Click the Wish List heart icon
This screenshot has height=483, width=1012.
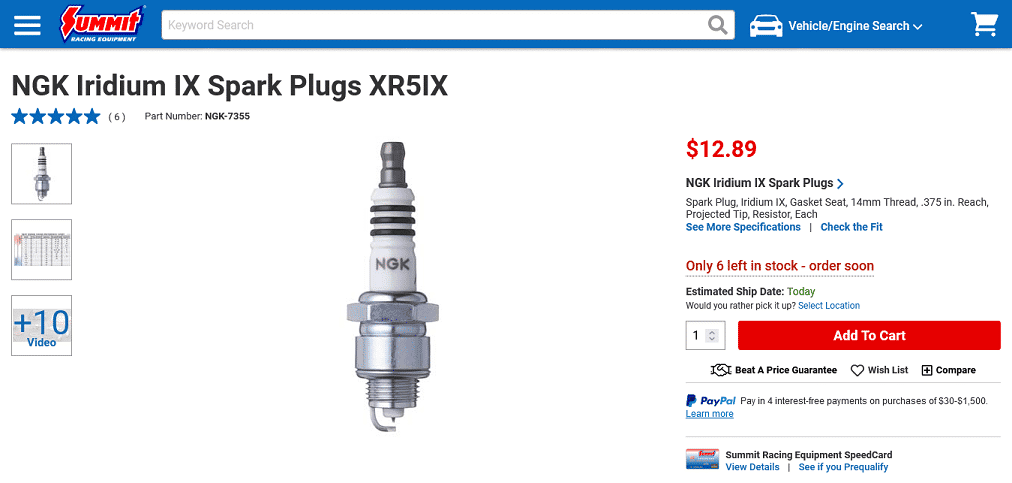point(857,371)
